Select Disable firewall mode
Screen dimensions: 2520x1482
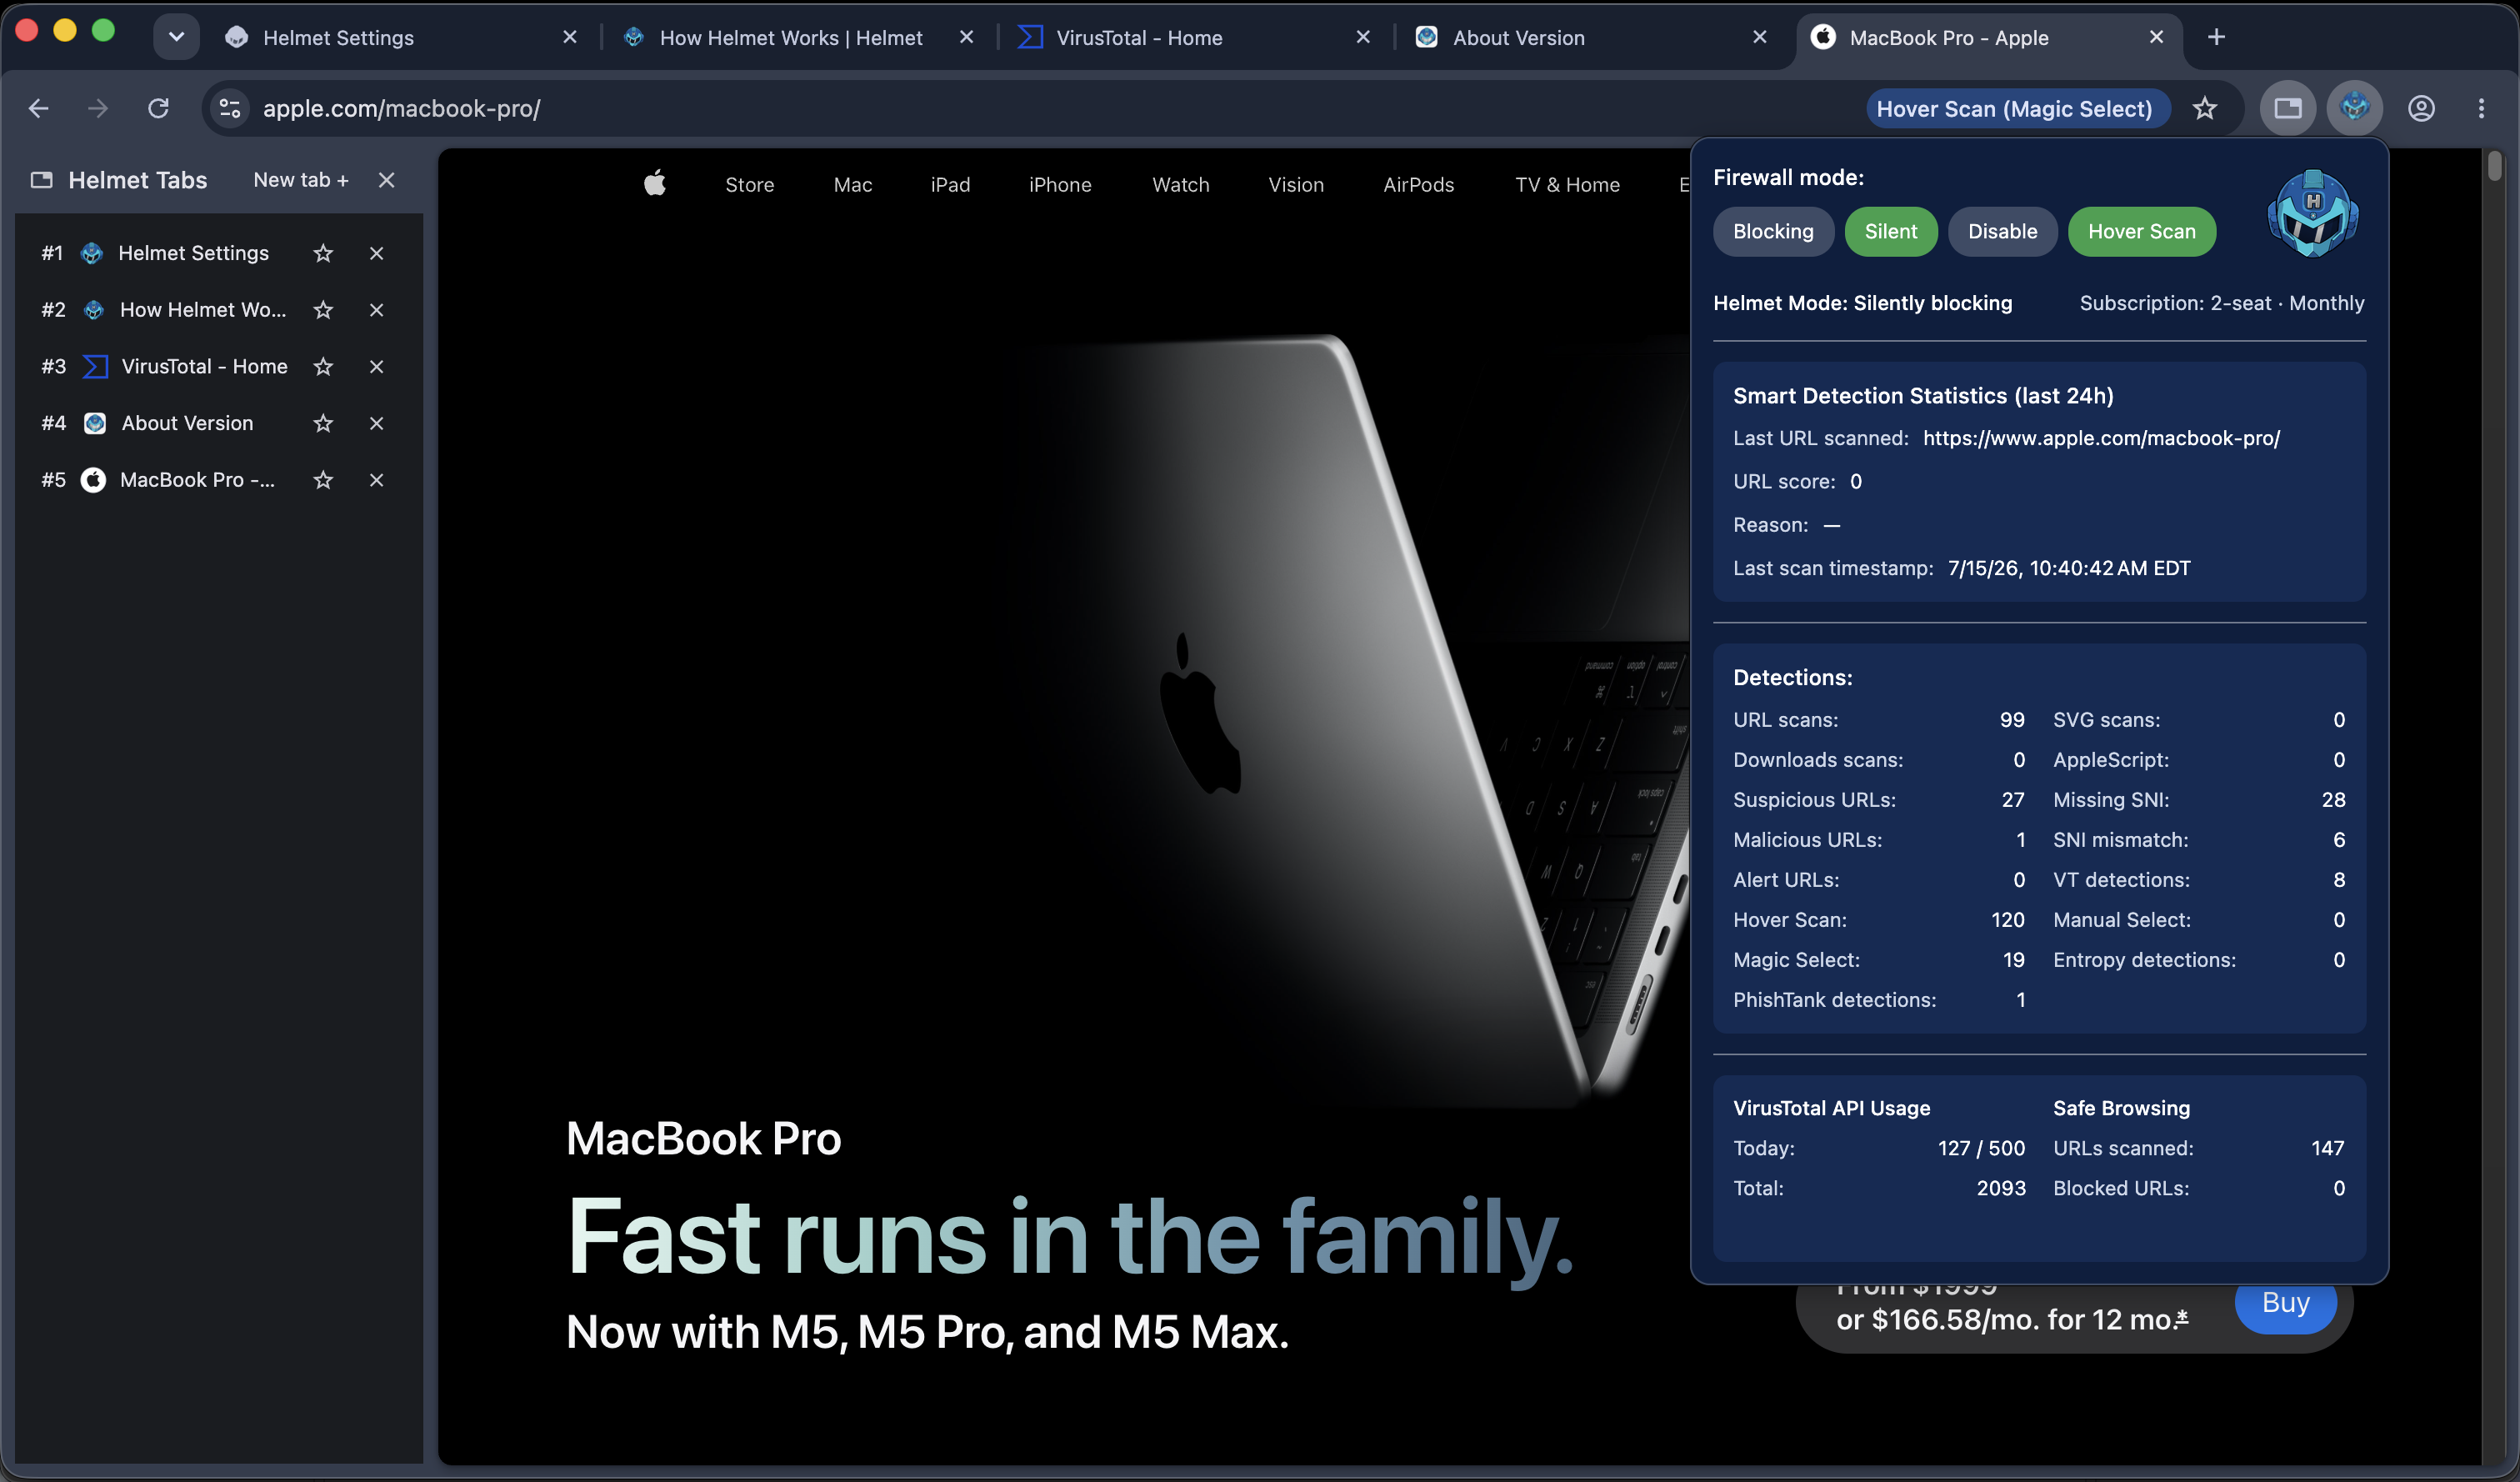[x=2002, y=232]
